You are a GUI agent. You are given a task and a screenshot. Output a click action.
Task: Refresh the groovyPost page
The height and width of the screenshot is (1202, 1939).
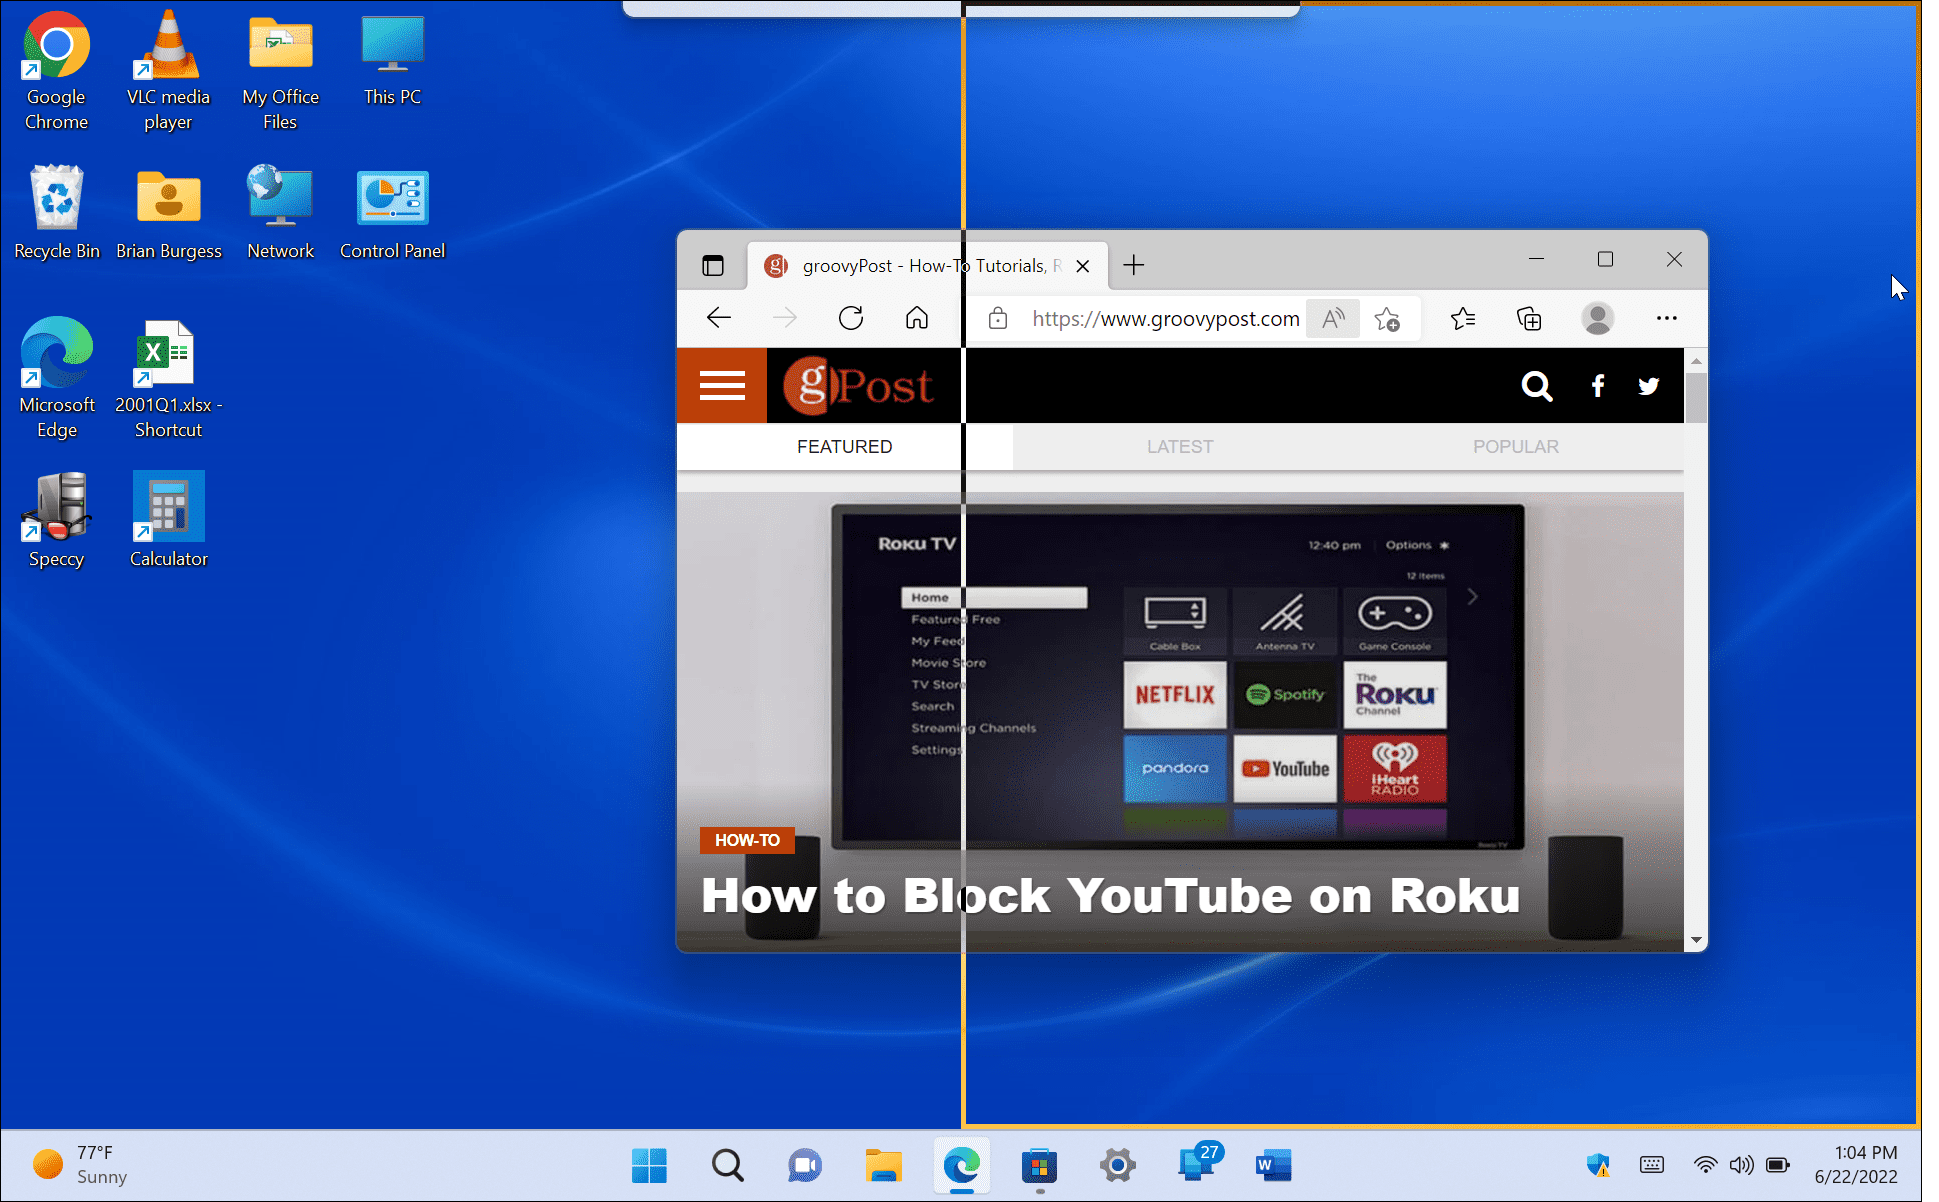point(850,318)
